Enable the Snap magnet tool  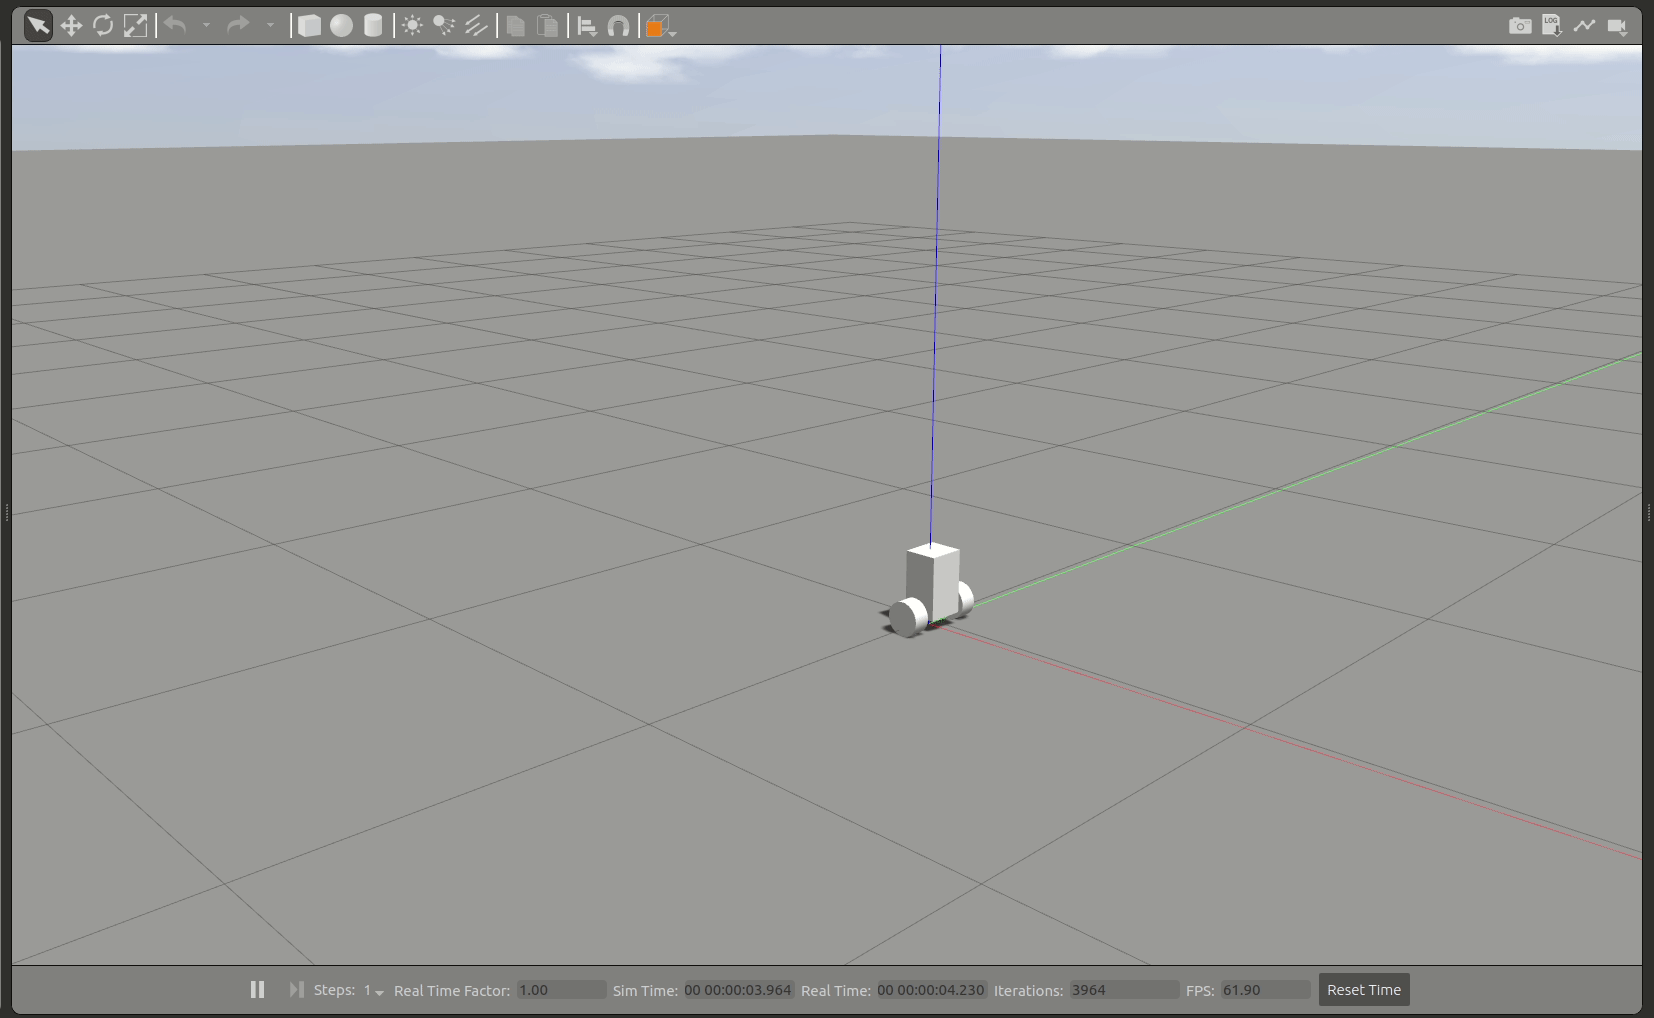(619, 26)
